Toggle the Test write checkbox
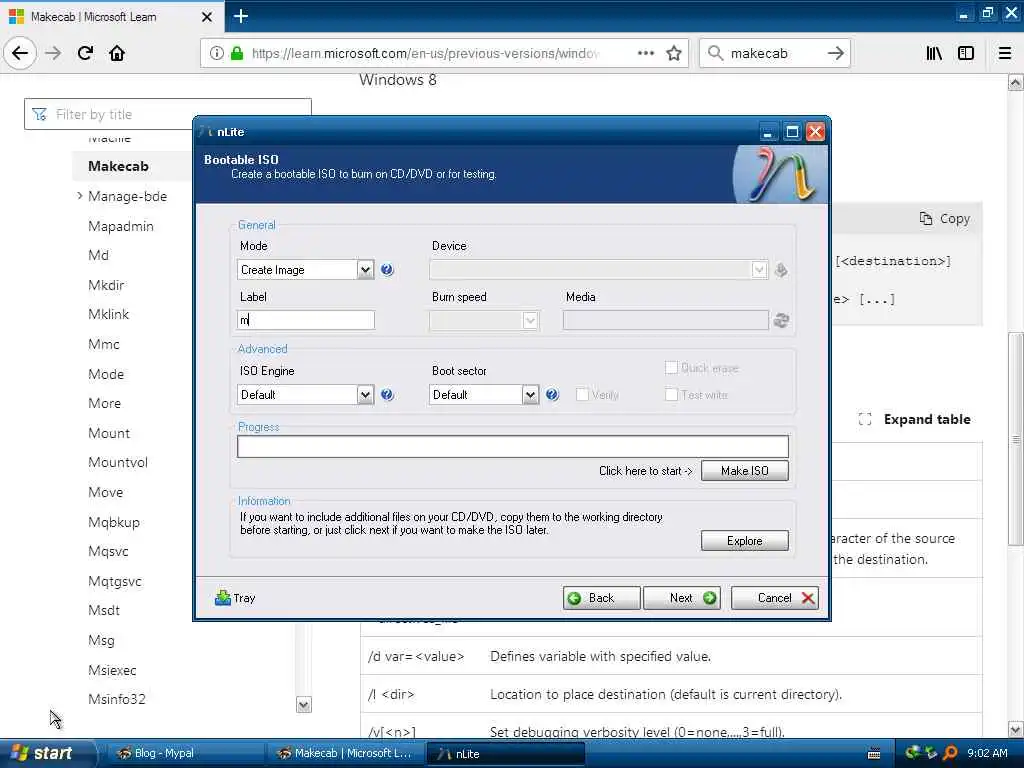This screenshot has width=1024, height=768. 671,394
